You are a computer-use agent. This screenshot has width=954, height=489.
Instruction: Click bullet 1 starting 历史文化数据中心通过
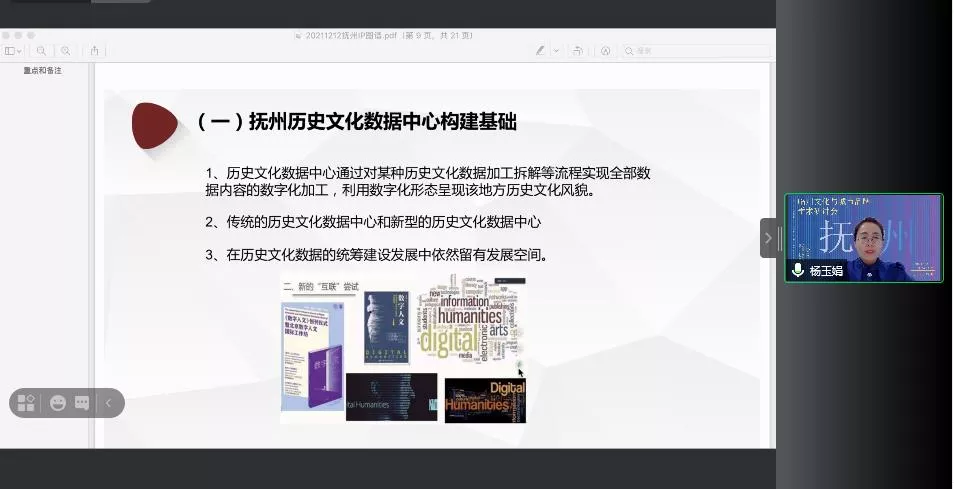pos(428,181)
